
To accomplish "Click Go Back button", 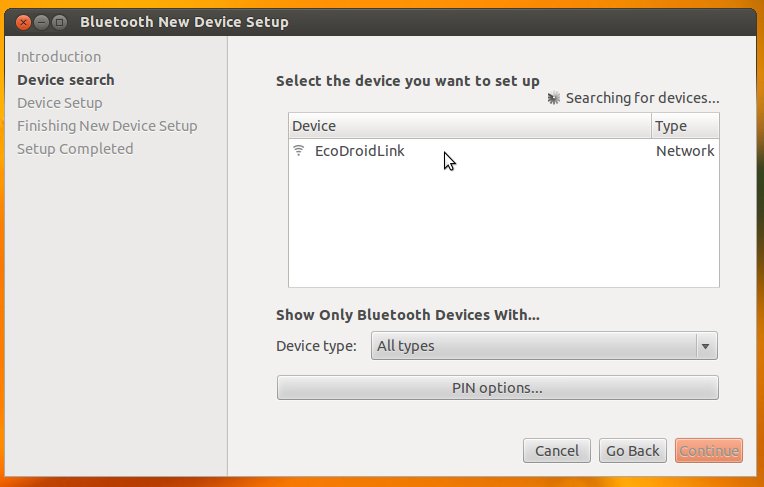I will [x=633, y=451].
